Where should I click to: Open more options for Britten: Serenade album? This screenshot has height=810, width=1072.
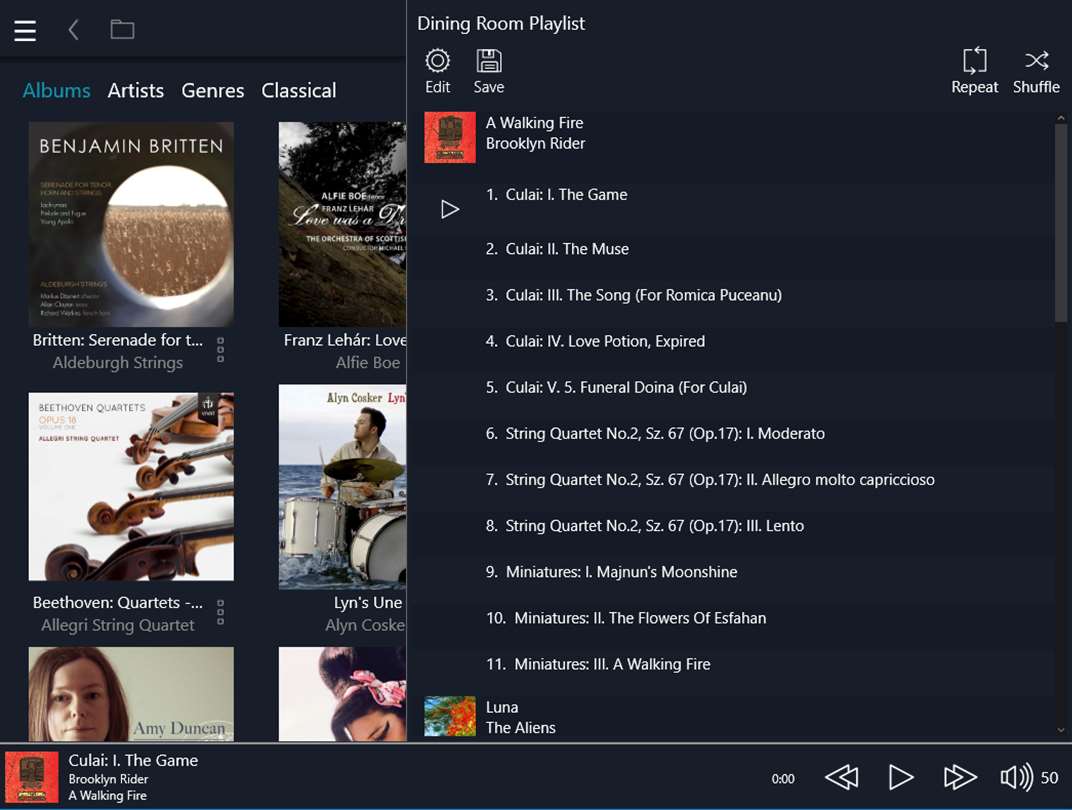[220, 349]
